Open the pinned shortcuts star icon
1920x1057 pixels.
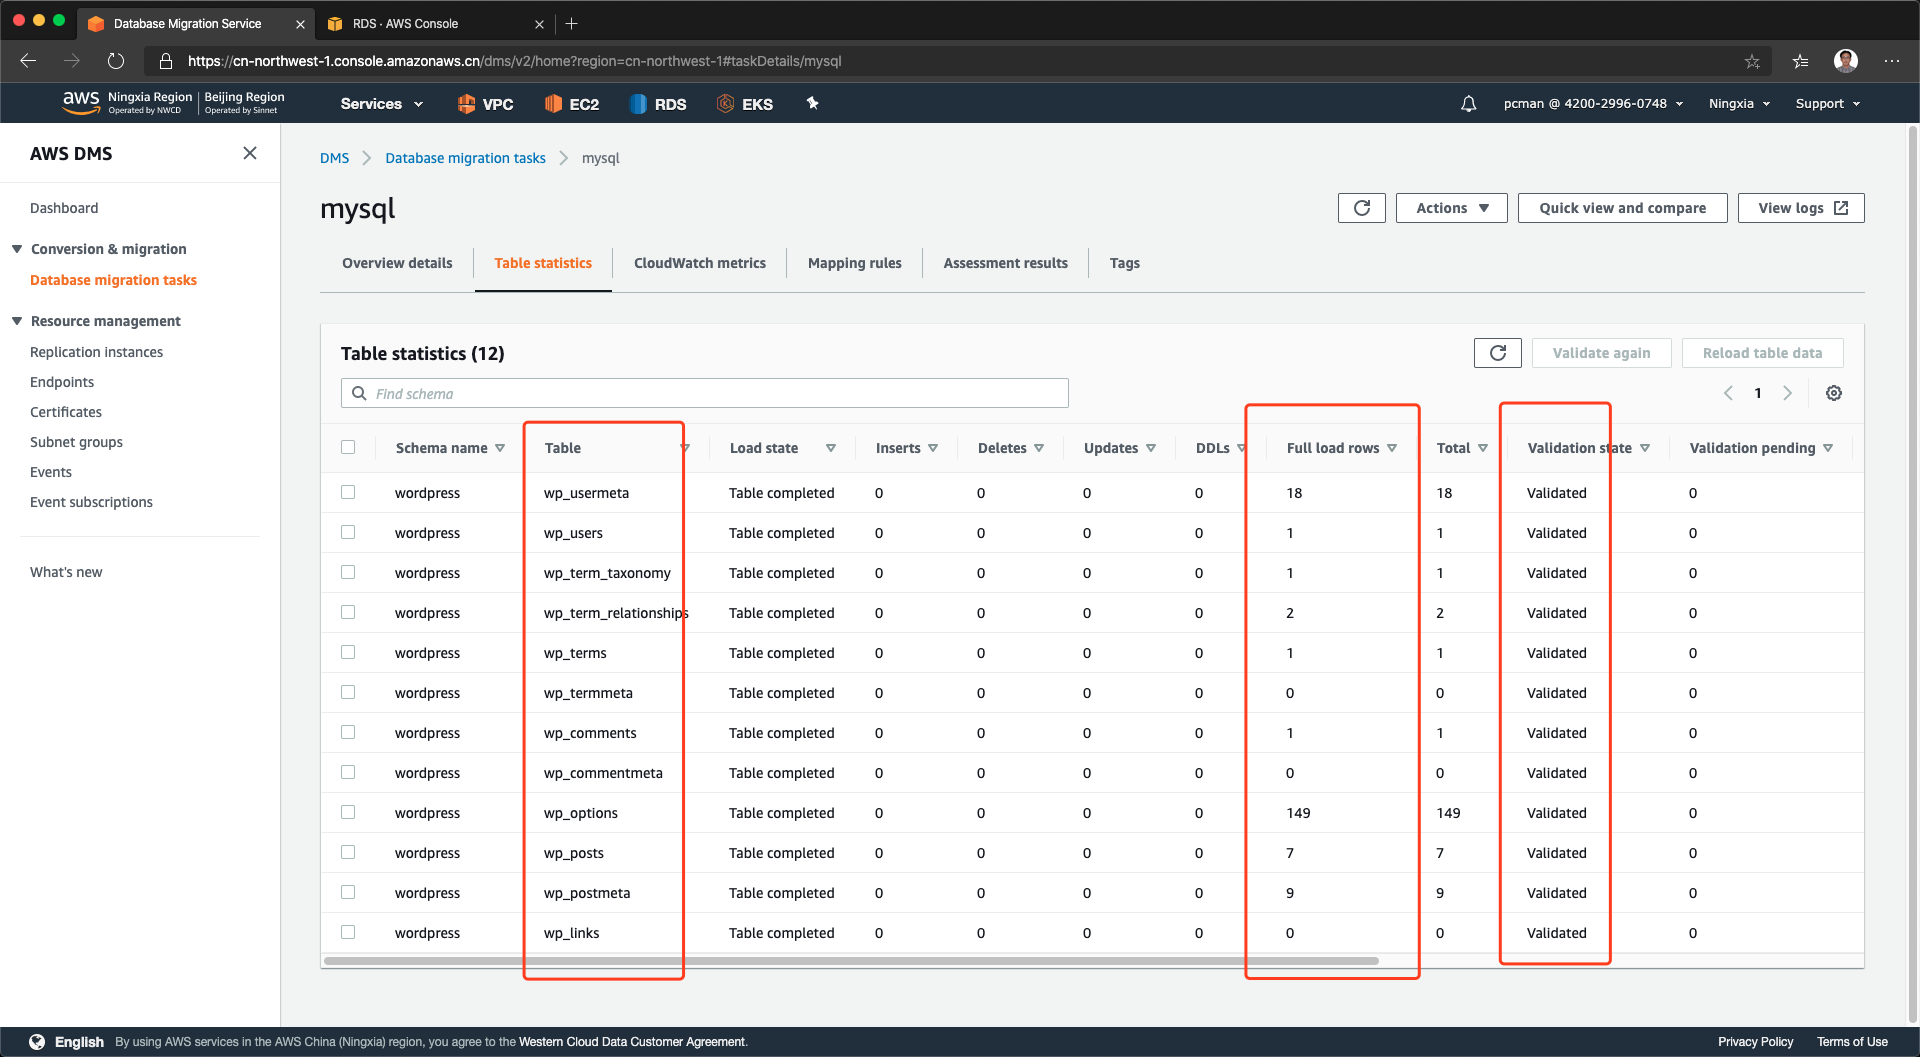[x=812, y=103]
